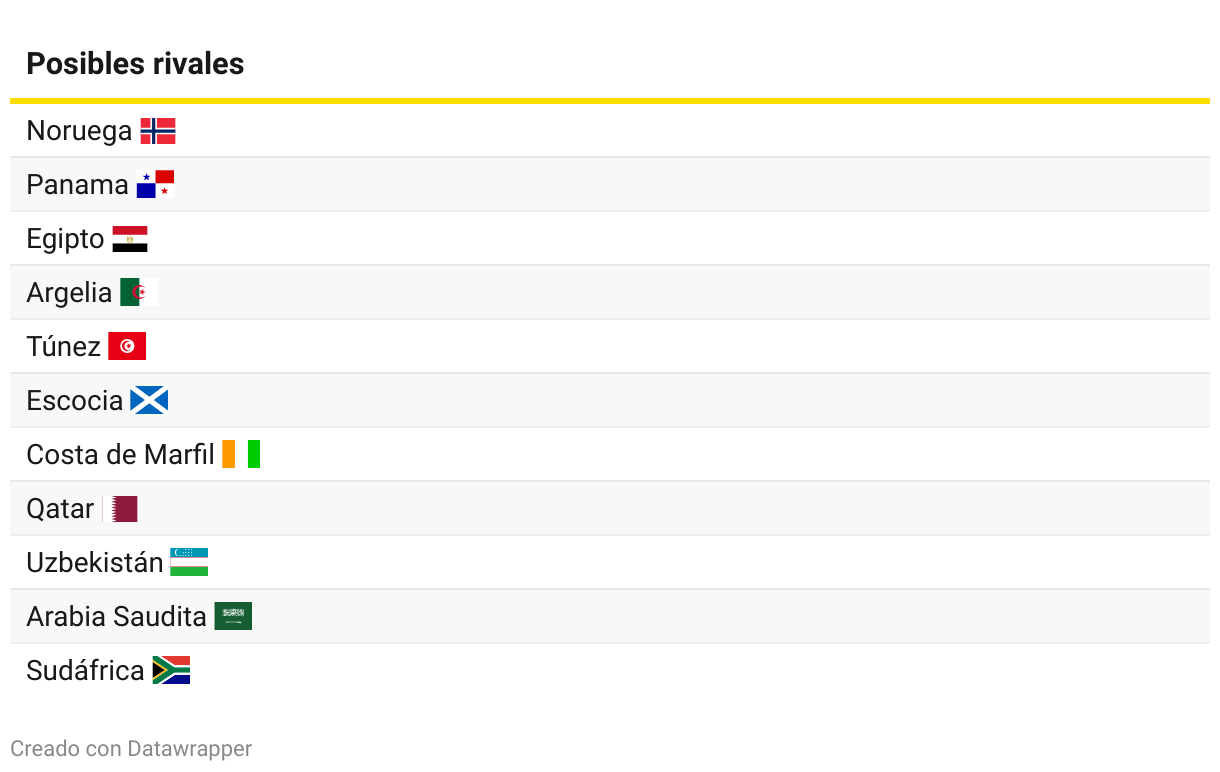1220x772 pixels.
Task: Click the Uzbekistan flag icon
Action: tap(189, 563)
